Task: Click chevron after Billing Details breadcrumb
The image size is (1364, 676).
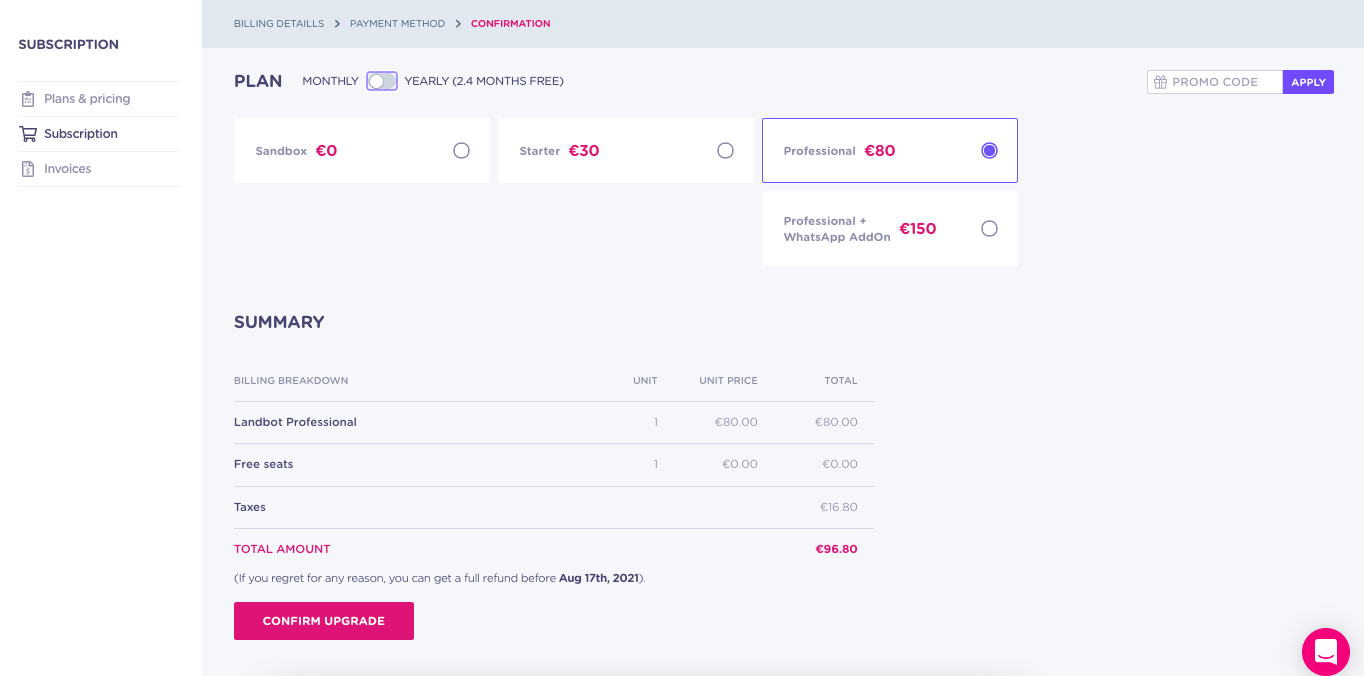Action: (338, 23)
